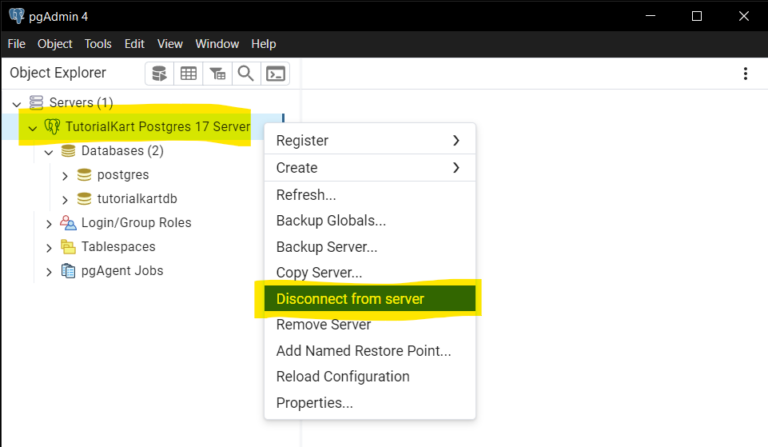
Task: Launch the PSQL Tool terminal icon
Action: [x=275, y=73]
